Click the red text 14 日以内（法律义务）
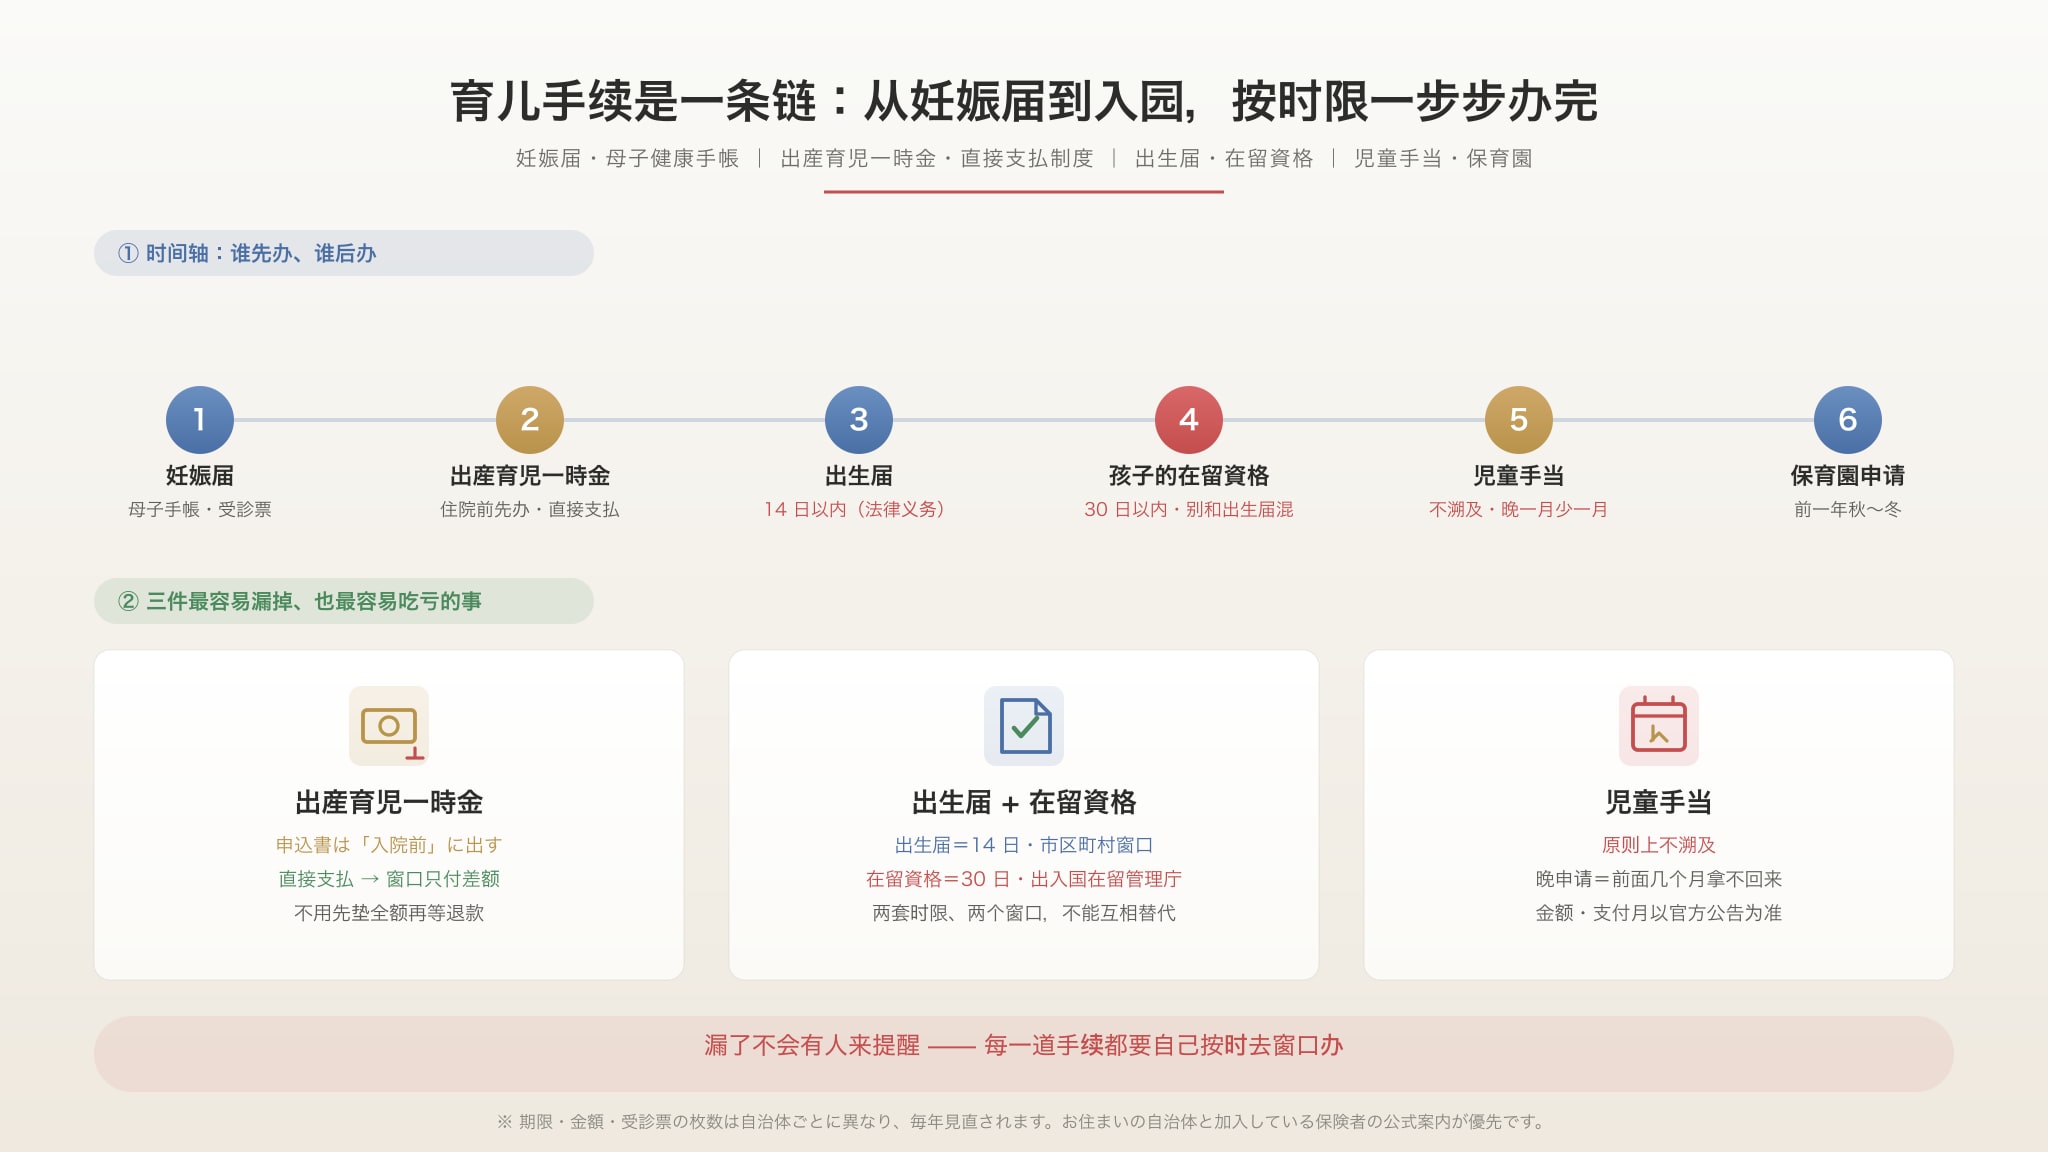Image resolution: width=2048 pixels, height=1152 pixels. click(x=855, y=509)
